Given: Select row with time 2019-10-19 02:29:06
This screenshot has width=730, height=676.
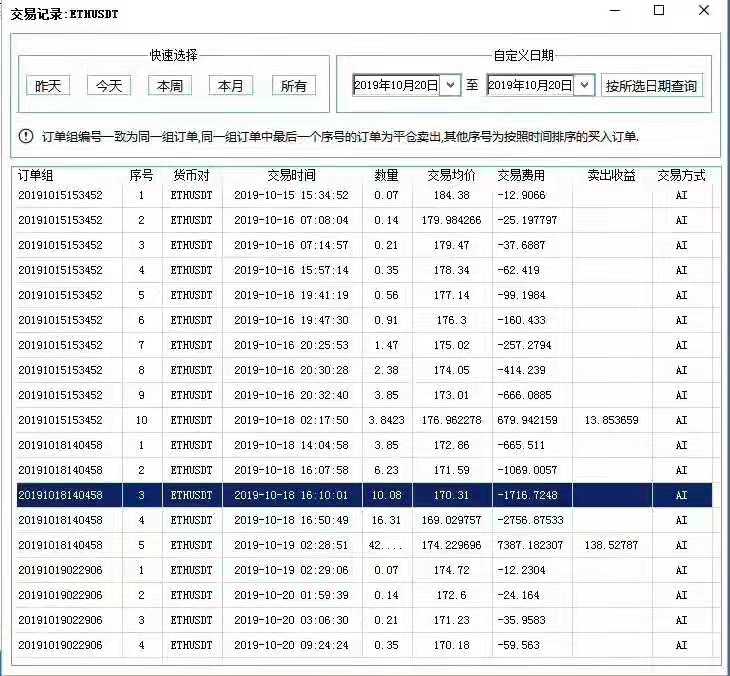Looking at the screenshot, I should point(364,570).
